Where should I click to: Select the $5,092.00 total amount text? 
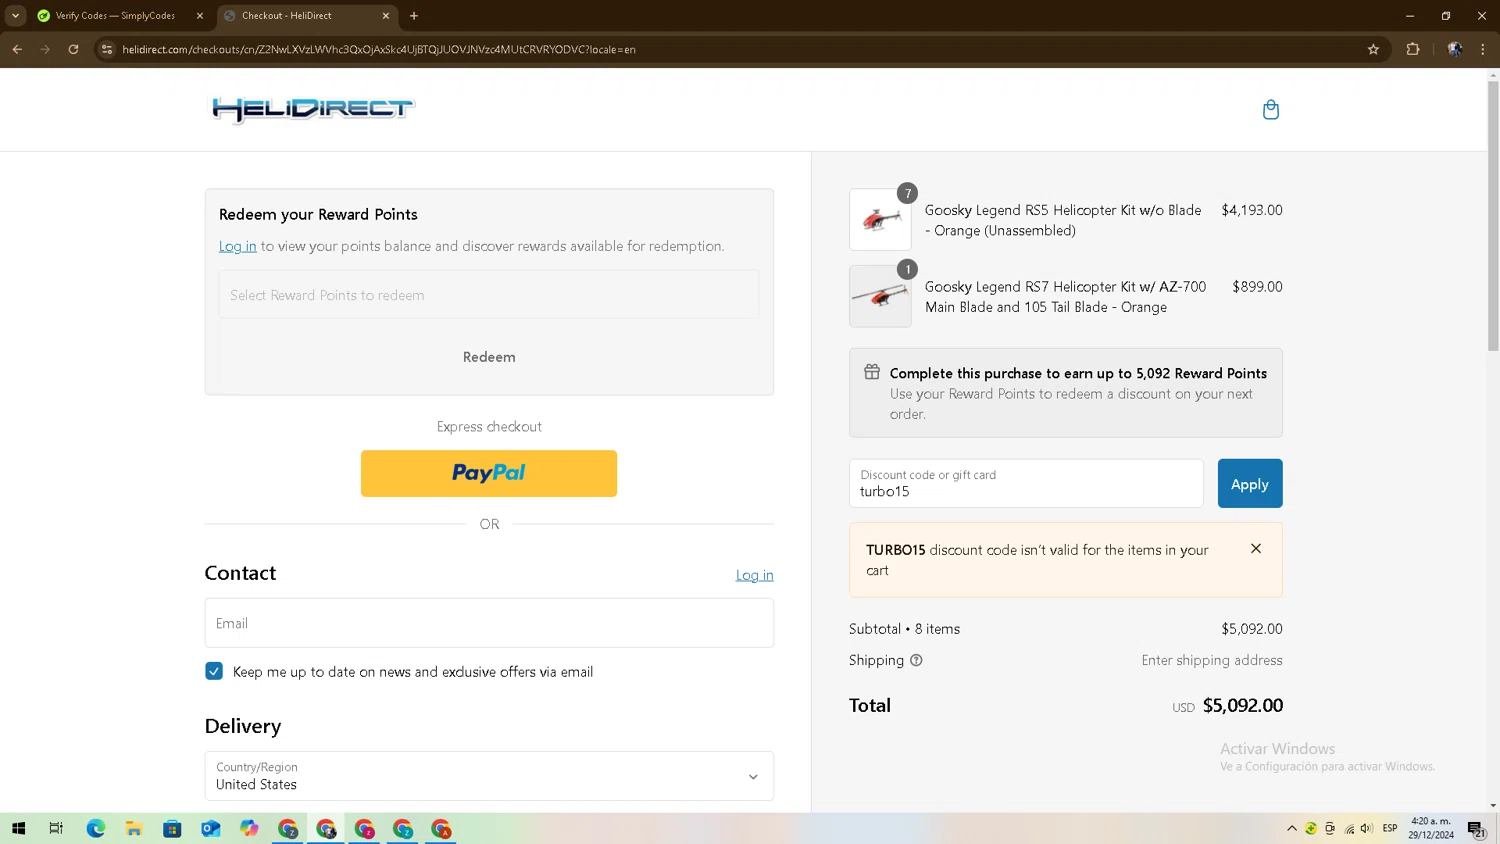pos(1242,706)
